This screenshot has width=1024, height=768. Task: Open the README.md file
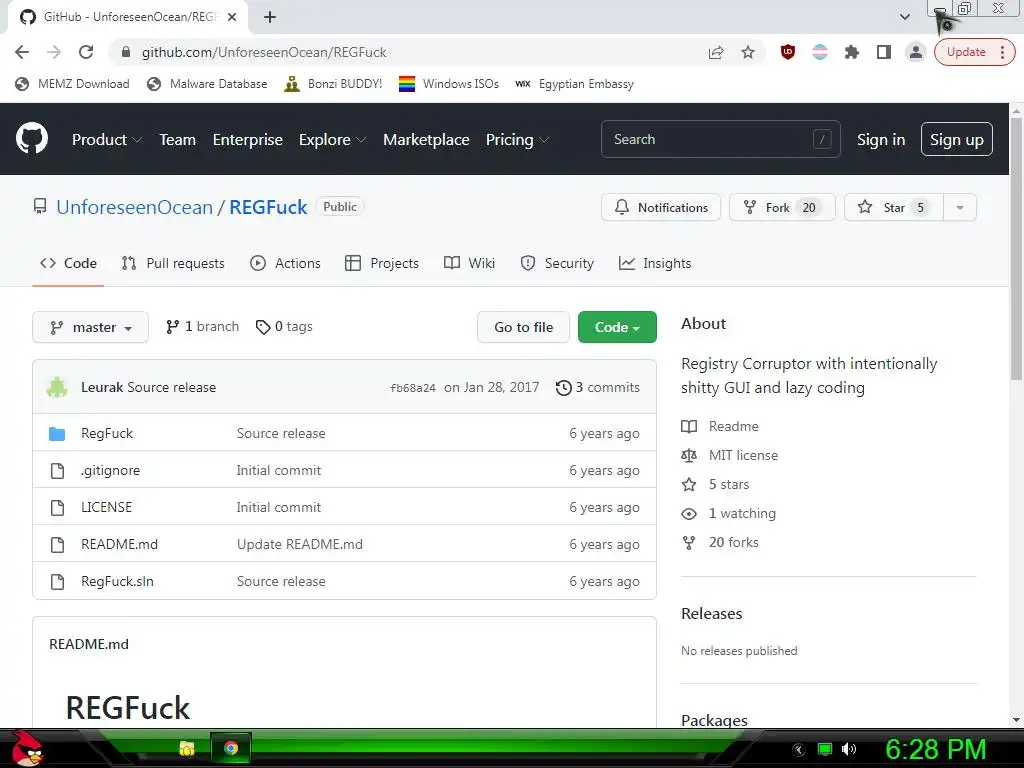pyautogui.click(x=120, y=544)
